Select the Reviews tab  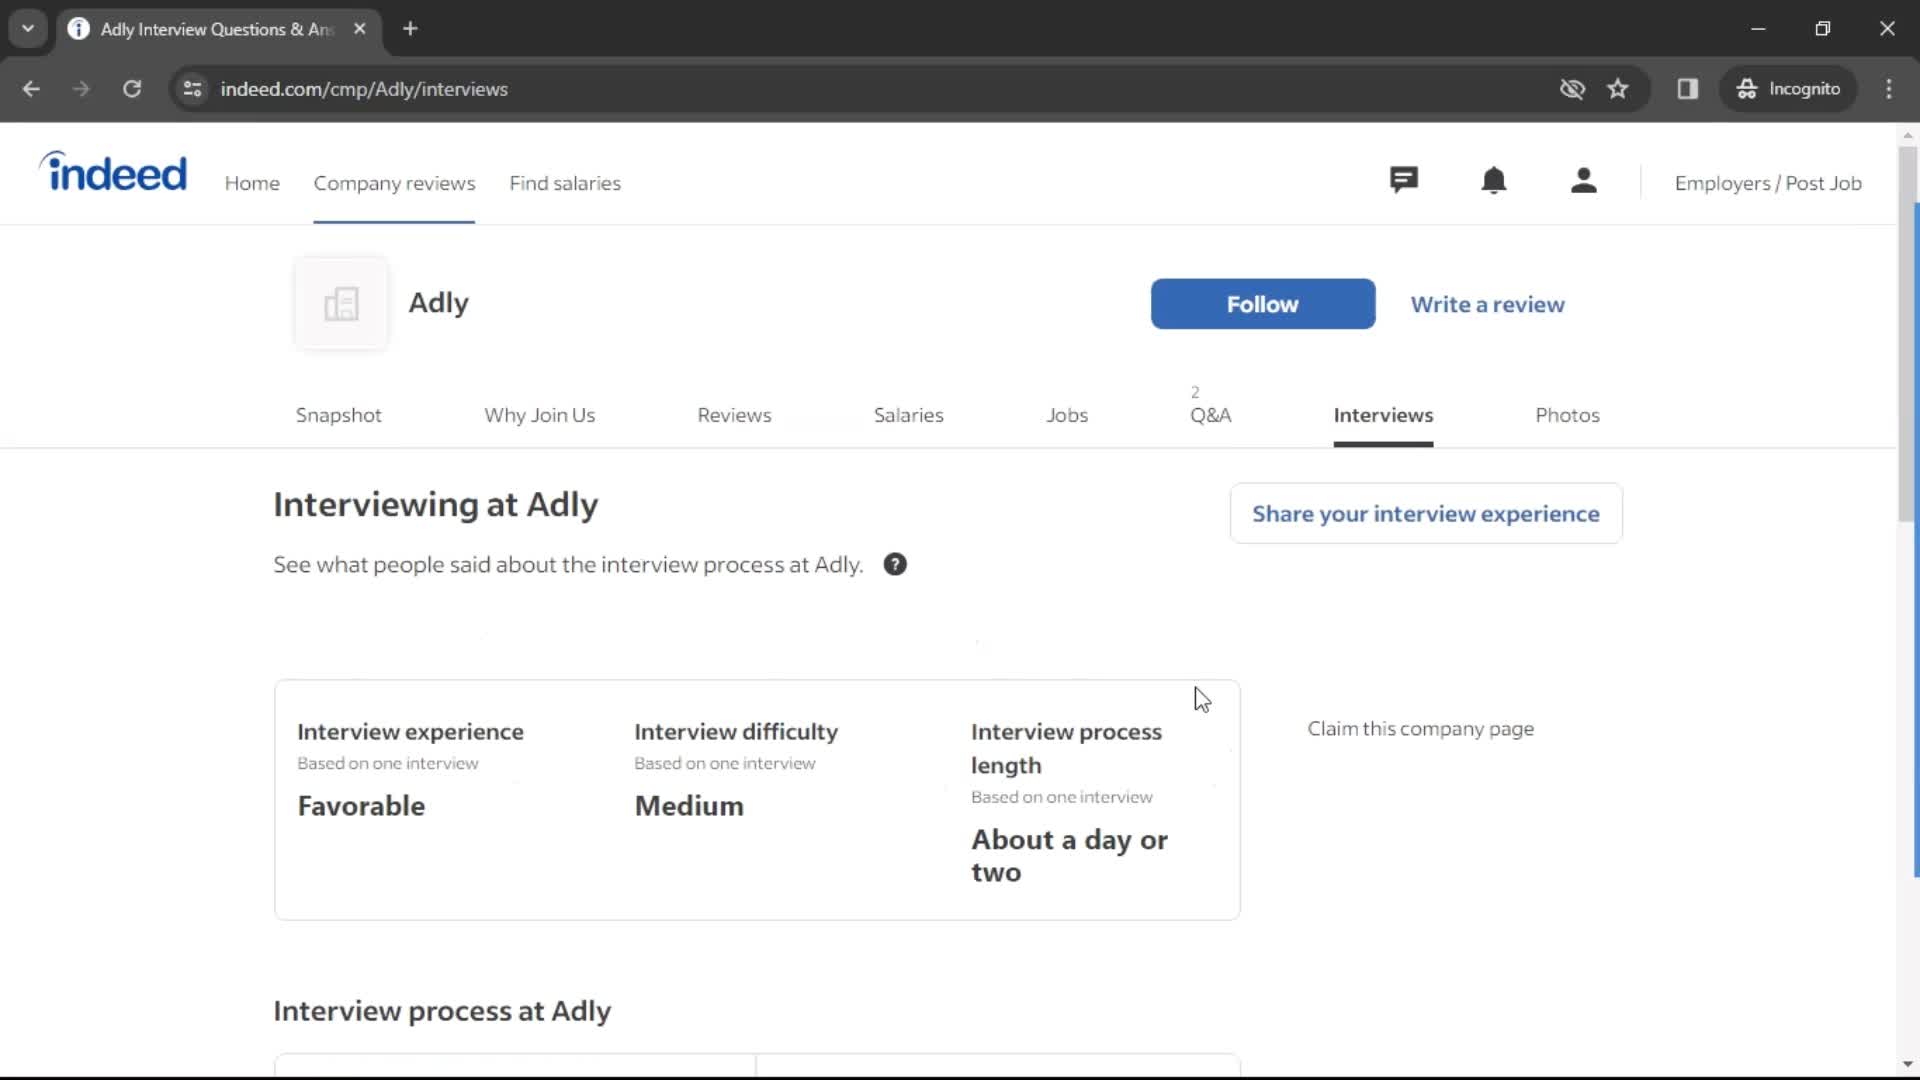click(735, 414)
